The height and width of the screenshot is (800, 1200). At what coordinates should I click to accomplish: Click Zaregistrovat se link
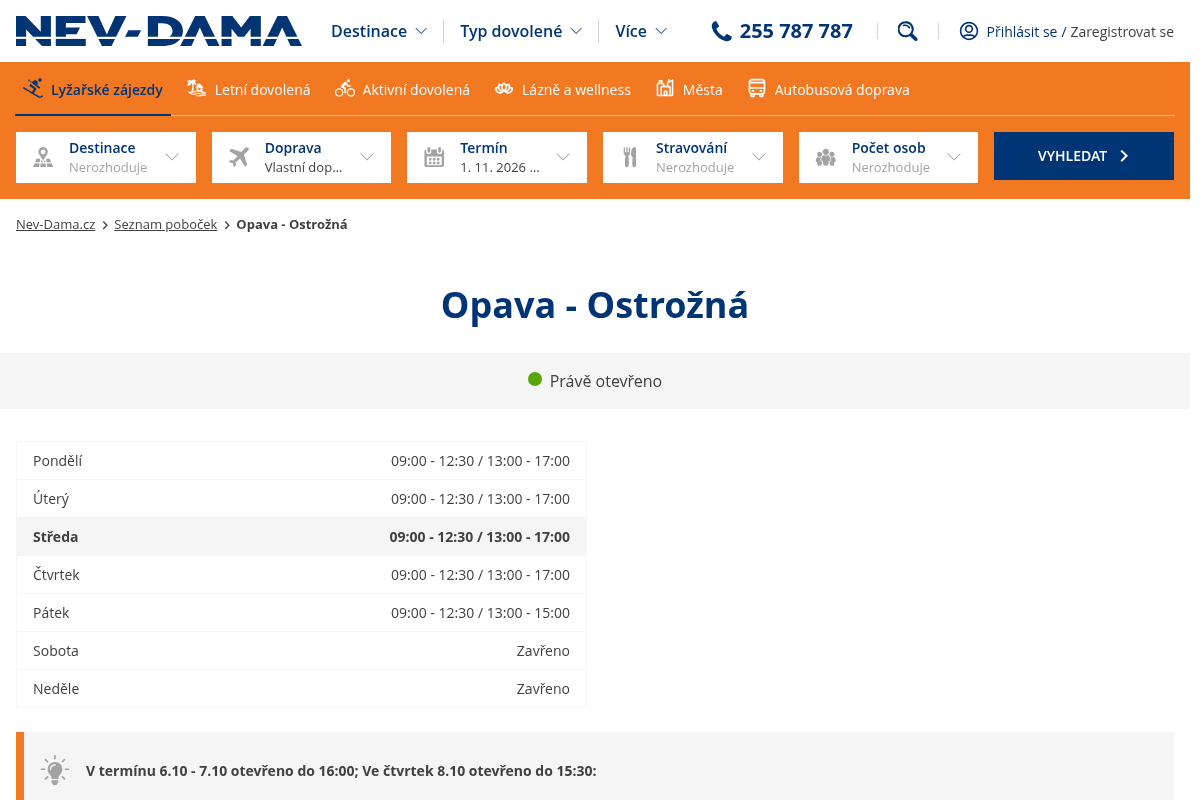(1122, 32)
